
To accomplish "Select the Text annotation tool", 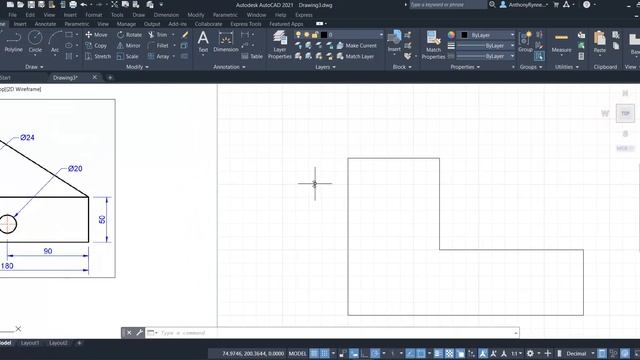I will pyautogui.click(x=203, y=42).
